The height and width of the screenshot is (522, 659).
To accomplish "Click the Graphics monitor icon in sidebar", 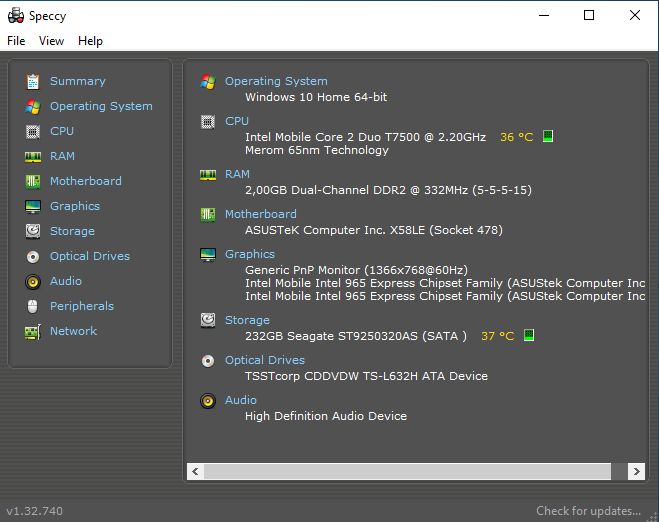I will point(33,206).
